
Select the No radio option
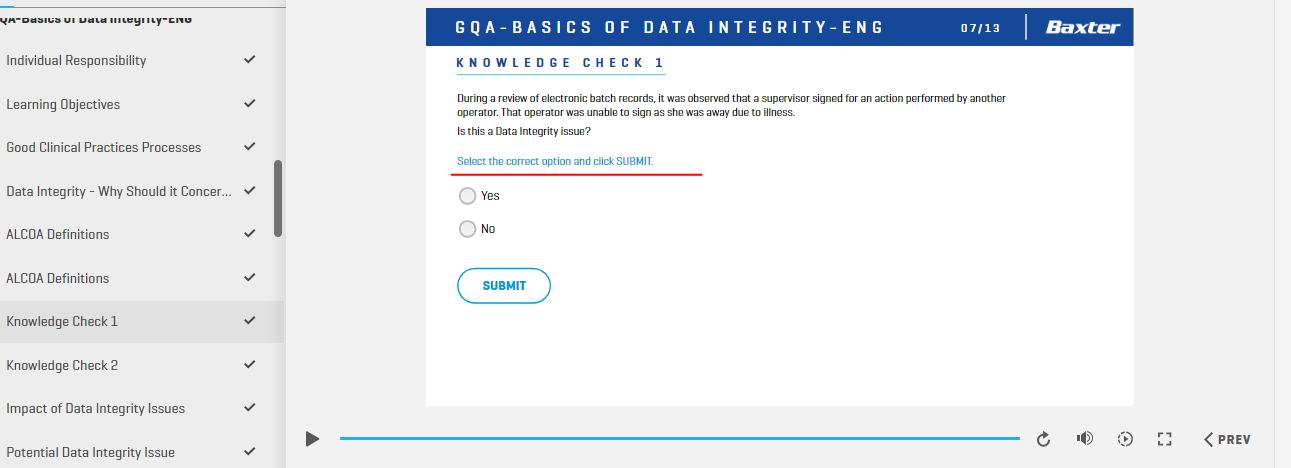click(467, 229)
